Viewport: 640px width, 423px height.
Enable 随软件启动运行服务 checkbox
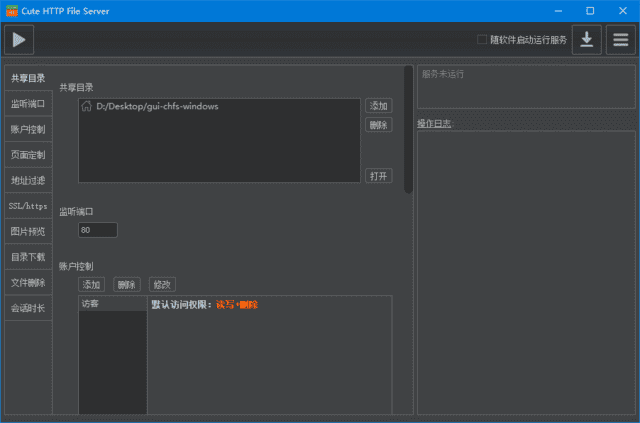pyautogui.click(x=482, y=40)
